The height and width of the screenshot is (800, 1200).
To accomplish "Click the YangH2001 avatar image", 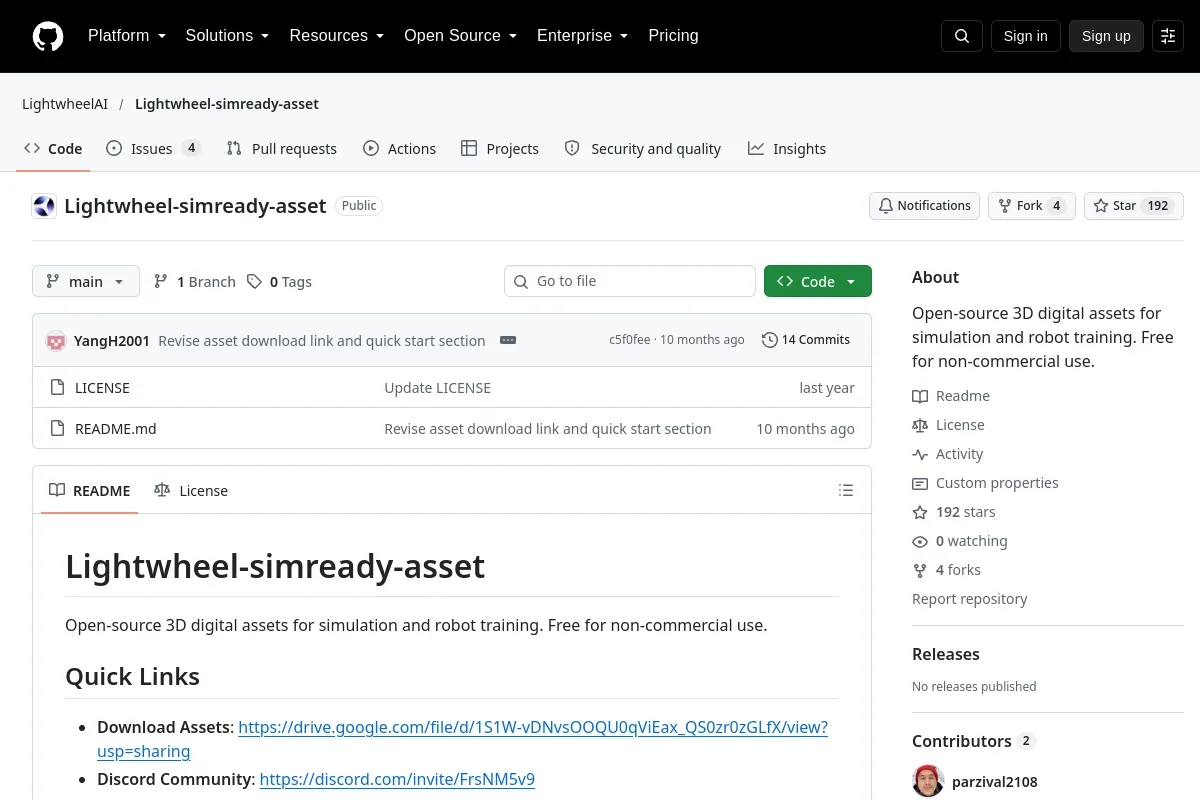I will click(x=56, y=341).
